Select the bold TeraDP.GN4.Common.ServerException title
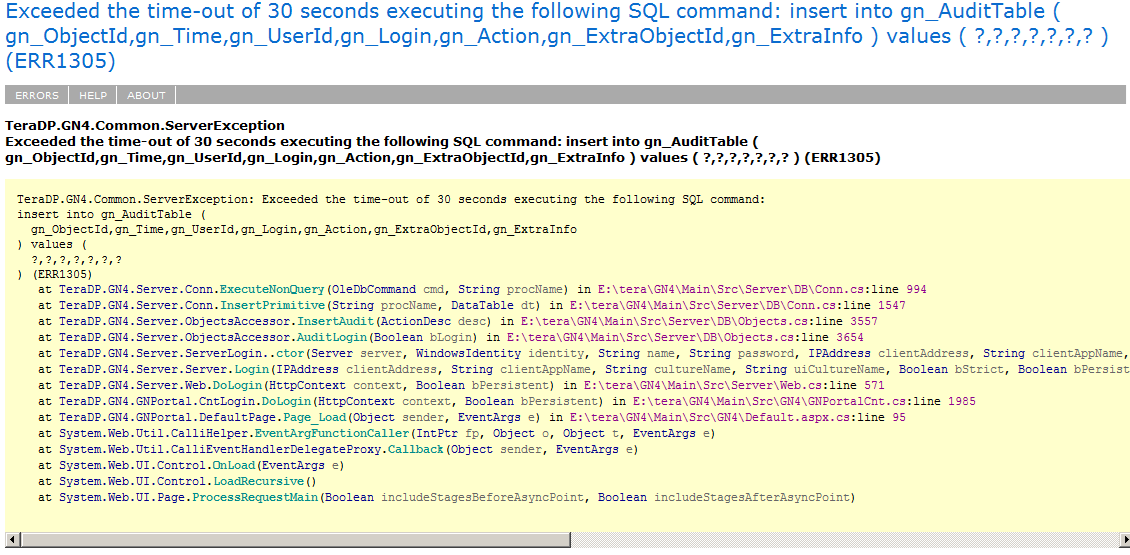1130x555 pixels. pyautogui.click(x=145, y=125)
